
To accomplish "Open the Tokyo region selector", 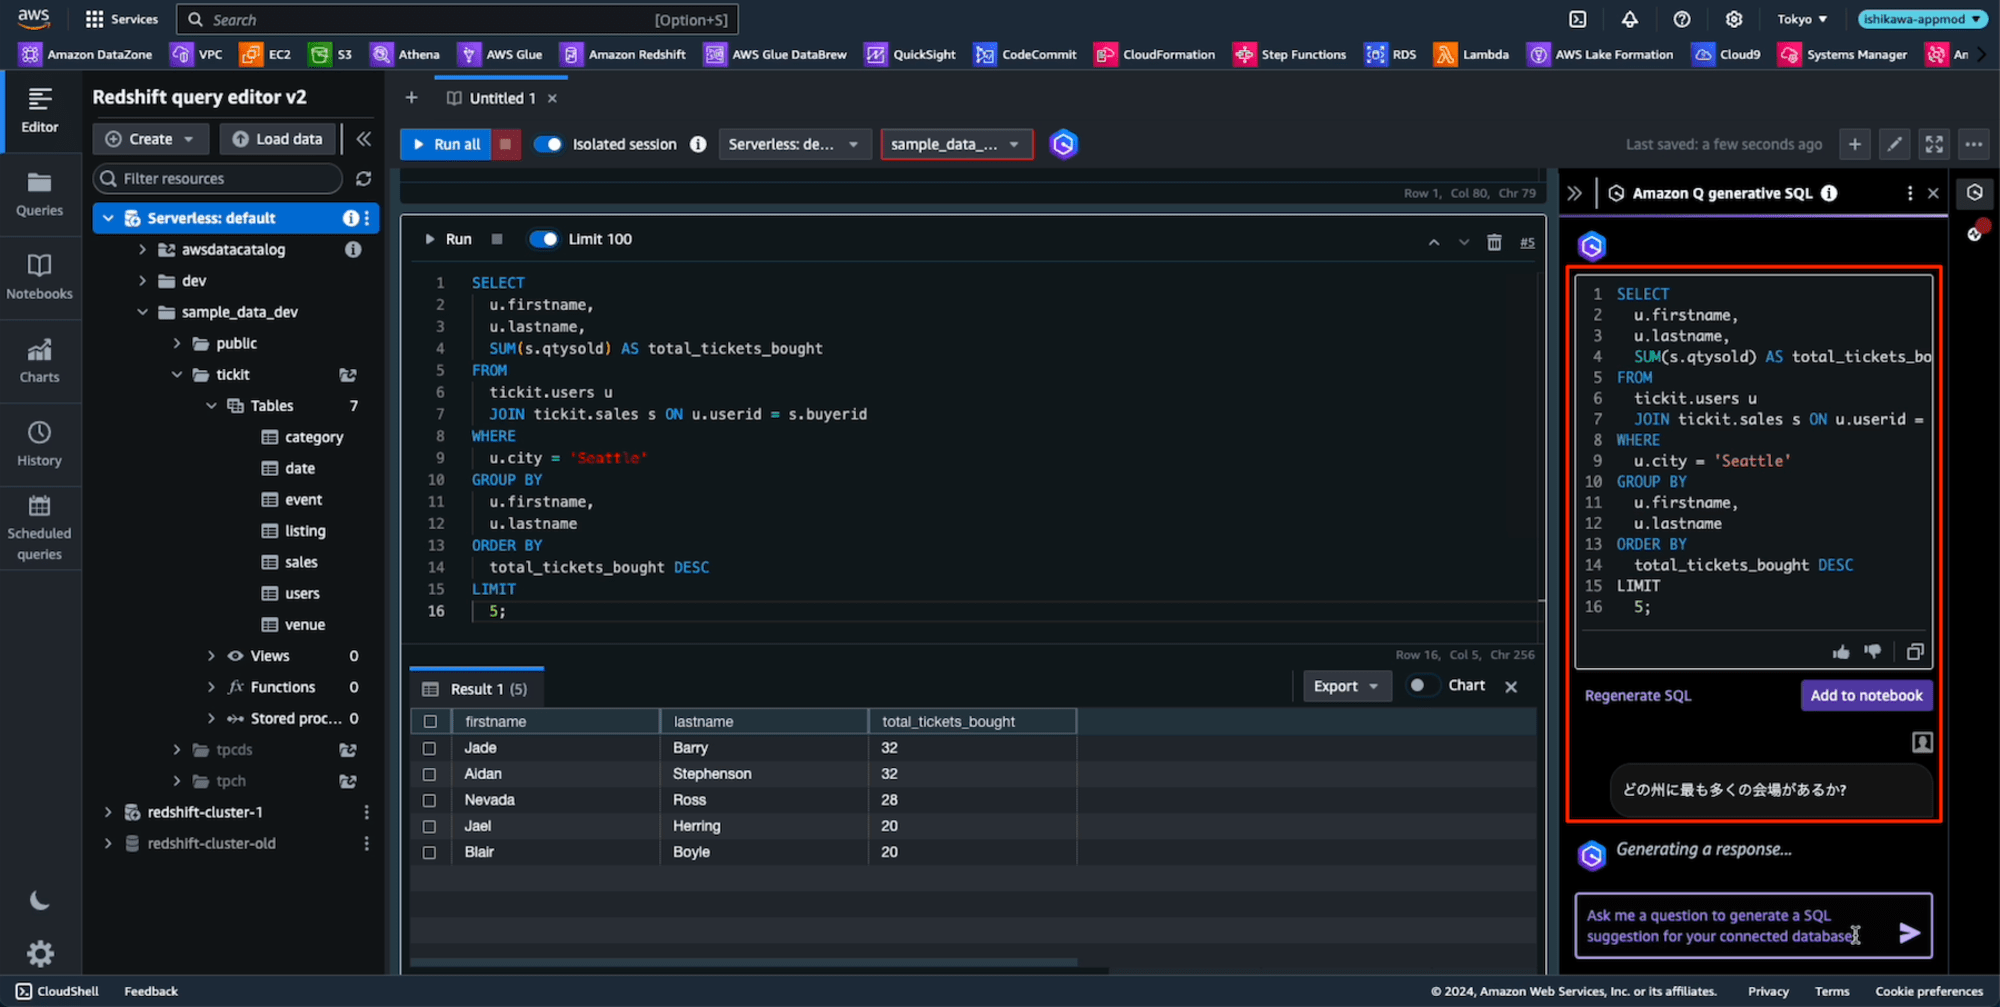I will 1802,19.
